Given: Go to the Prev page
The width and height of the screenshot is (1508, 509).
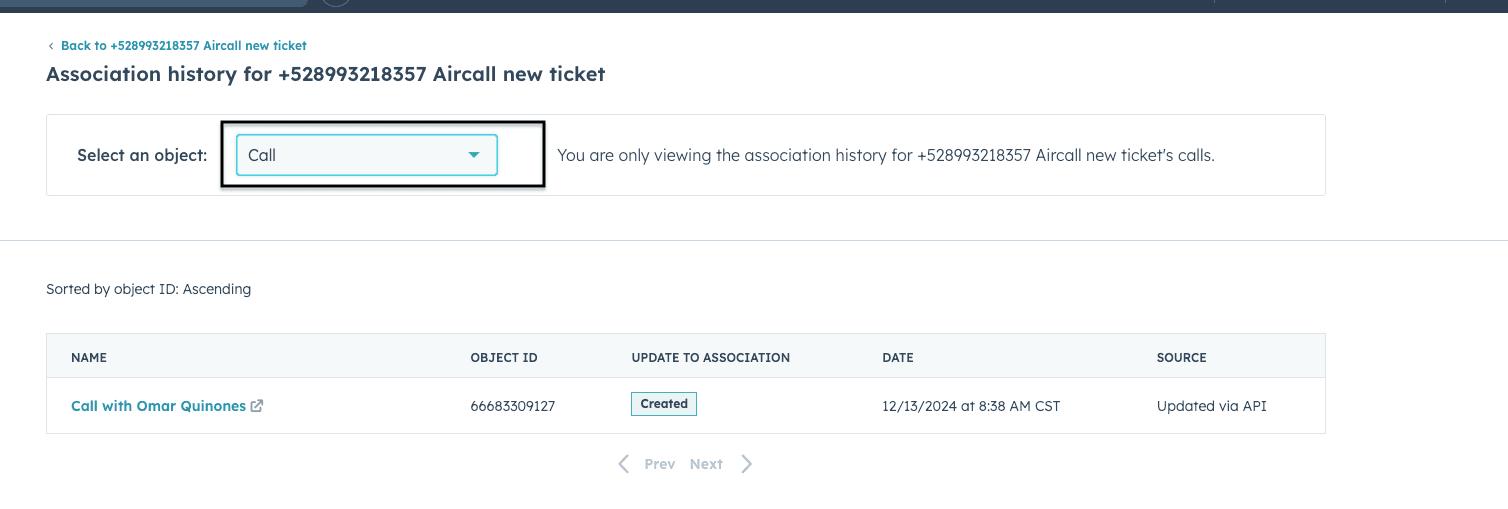Looking at the screenshot, I should coord(659,464).
